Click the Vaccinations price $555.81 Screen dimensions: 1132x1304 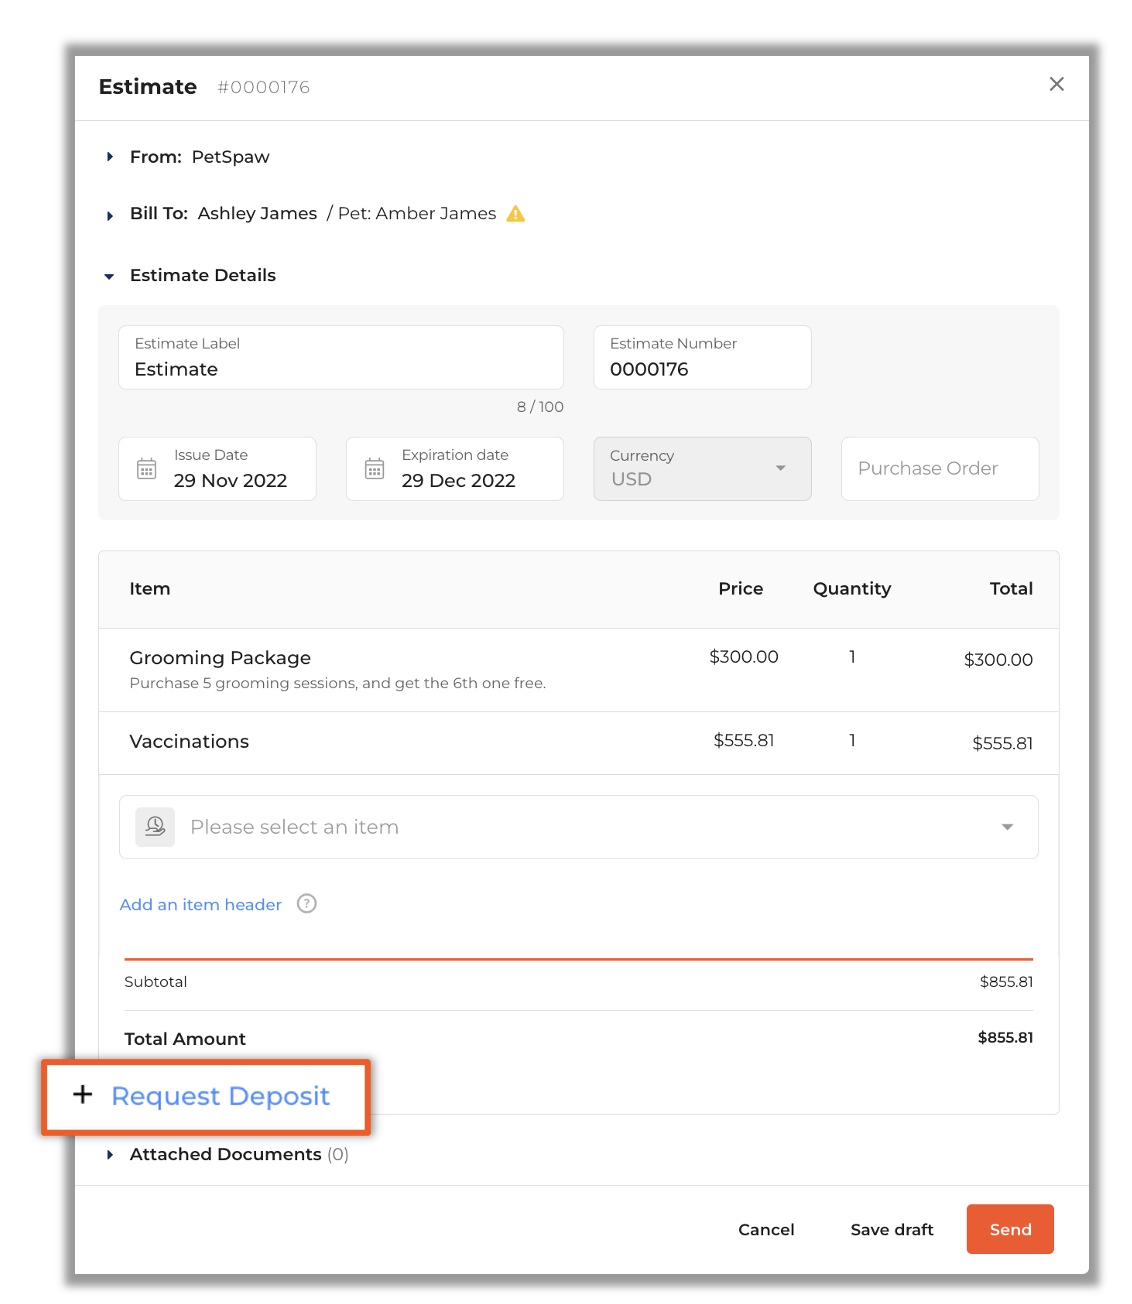[x=744, y=740]
